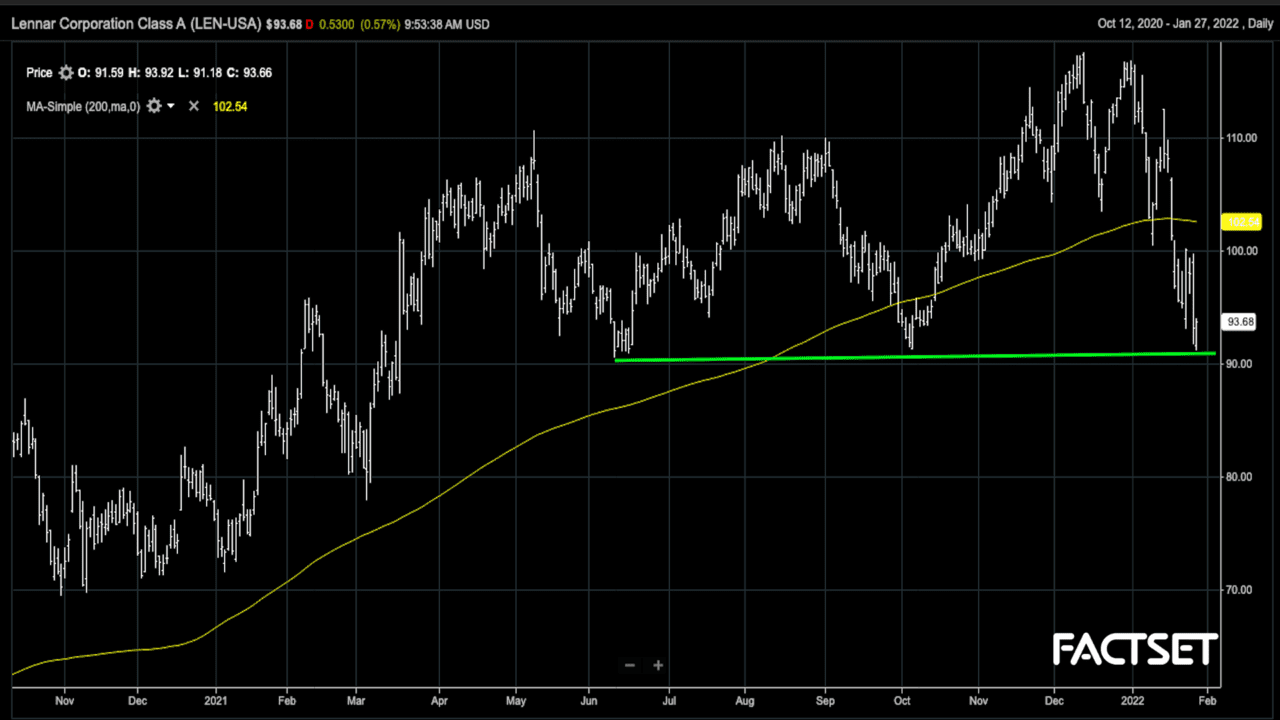The width and height of the screenshot is (1280, 720).
Task: Click the yellow 102.54 moving average value
Action: [230, 106]
